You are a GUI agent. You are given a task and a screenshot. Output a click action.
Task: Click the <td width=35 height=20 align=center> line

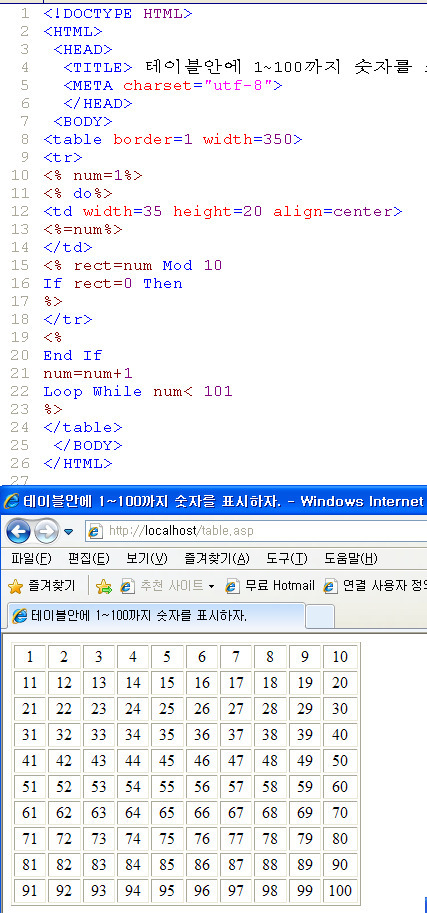click(223, 211)
